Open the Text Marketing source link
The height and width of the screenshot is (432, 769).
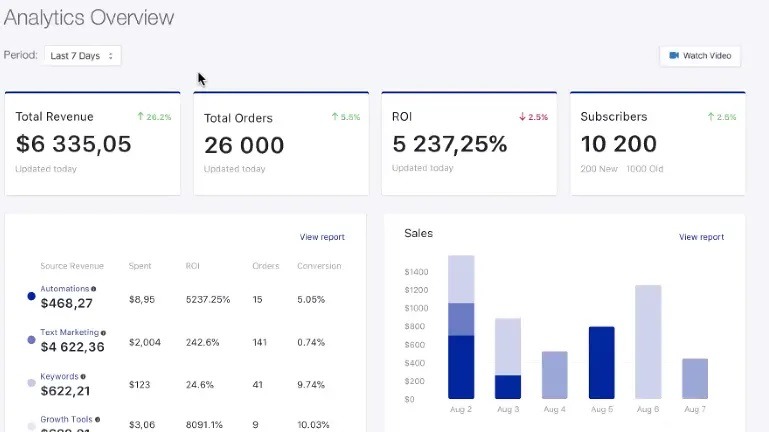(69, 332)
